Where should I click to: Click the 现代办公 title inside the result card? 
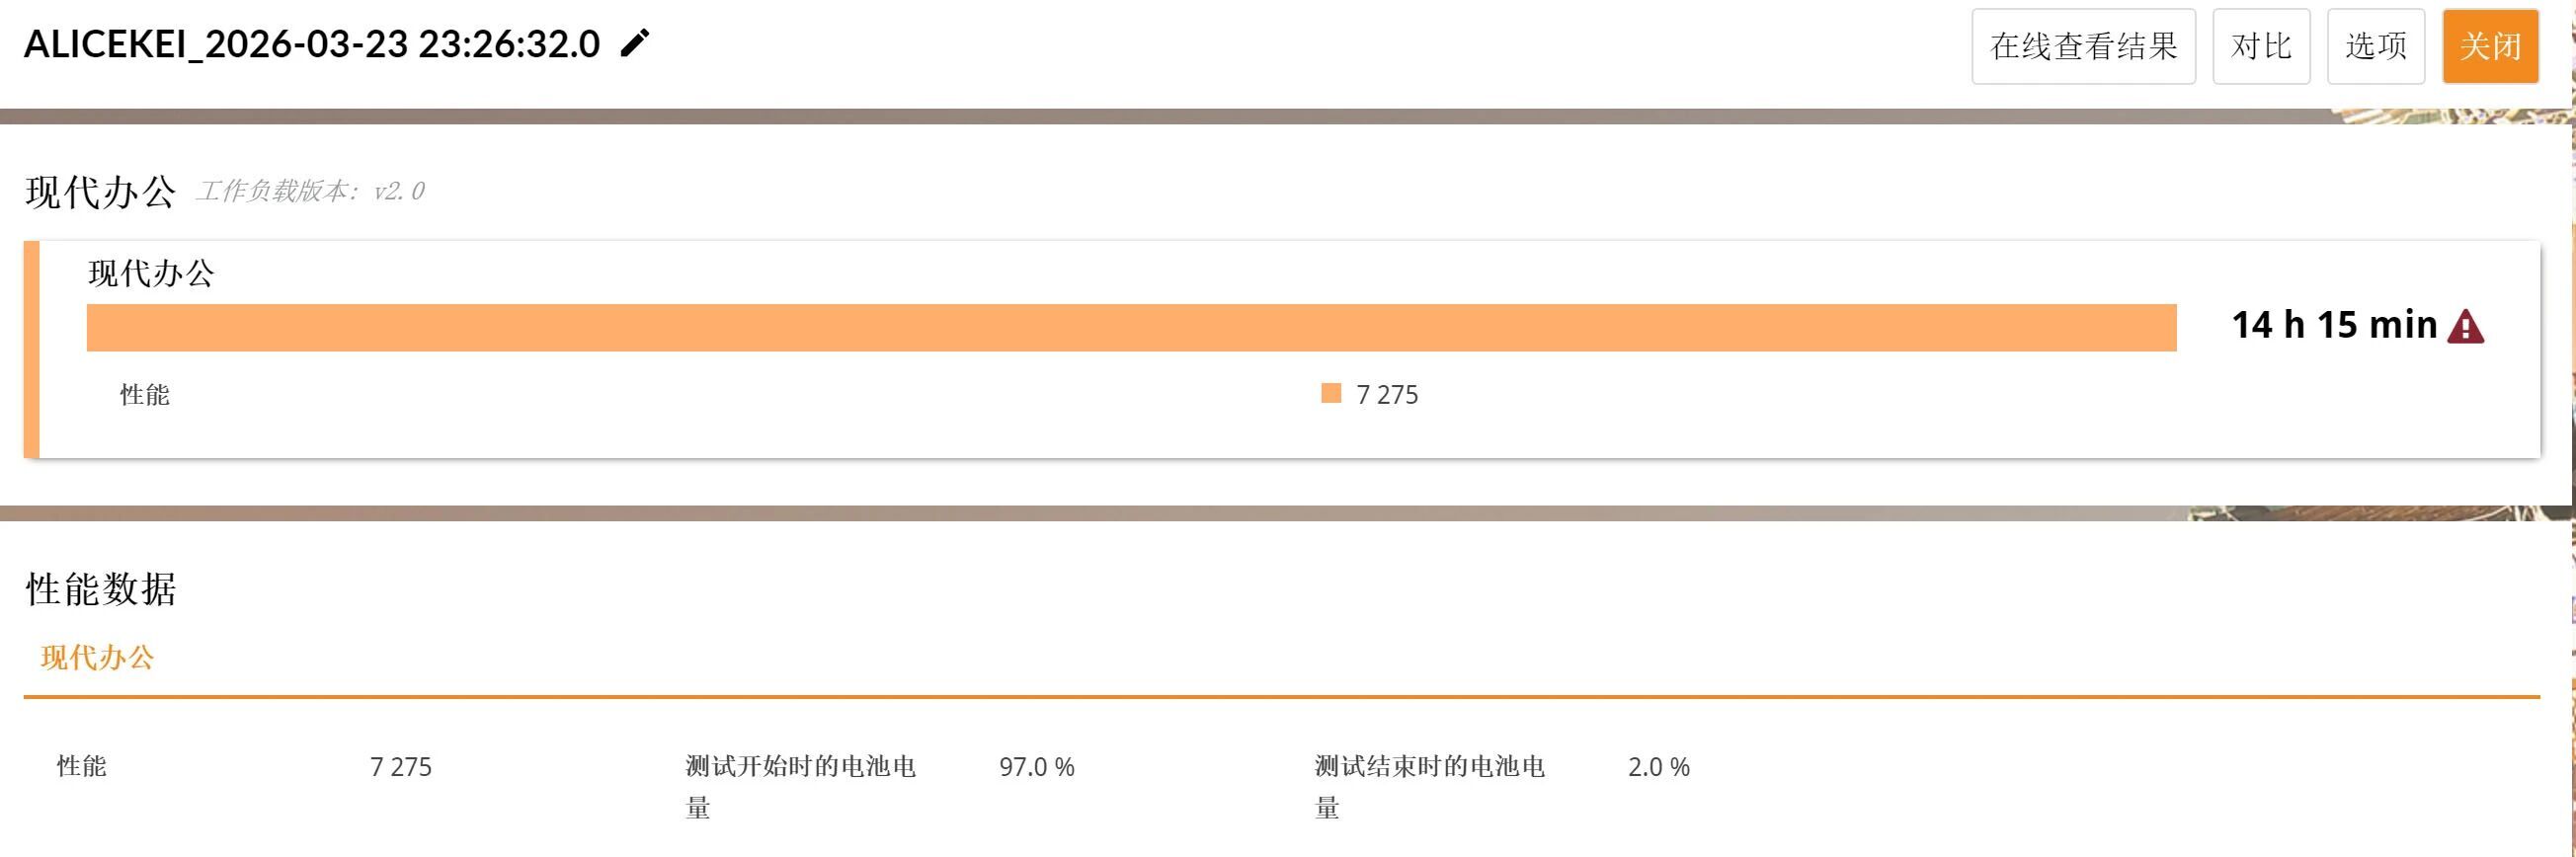pyautogui.click(x=151, y=273)
